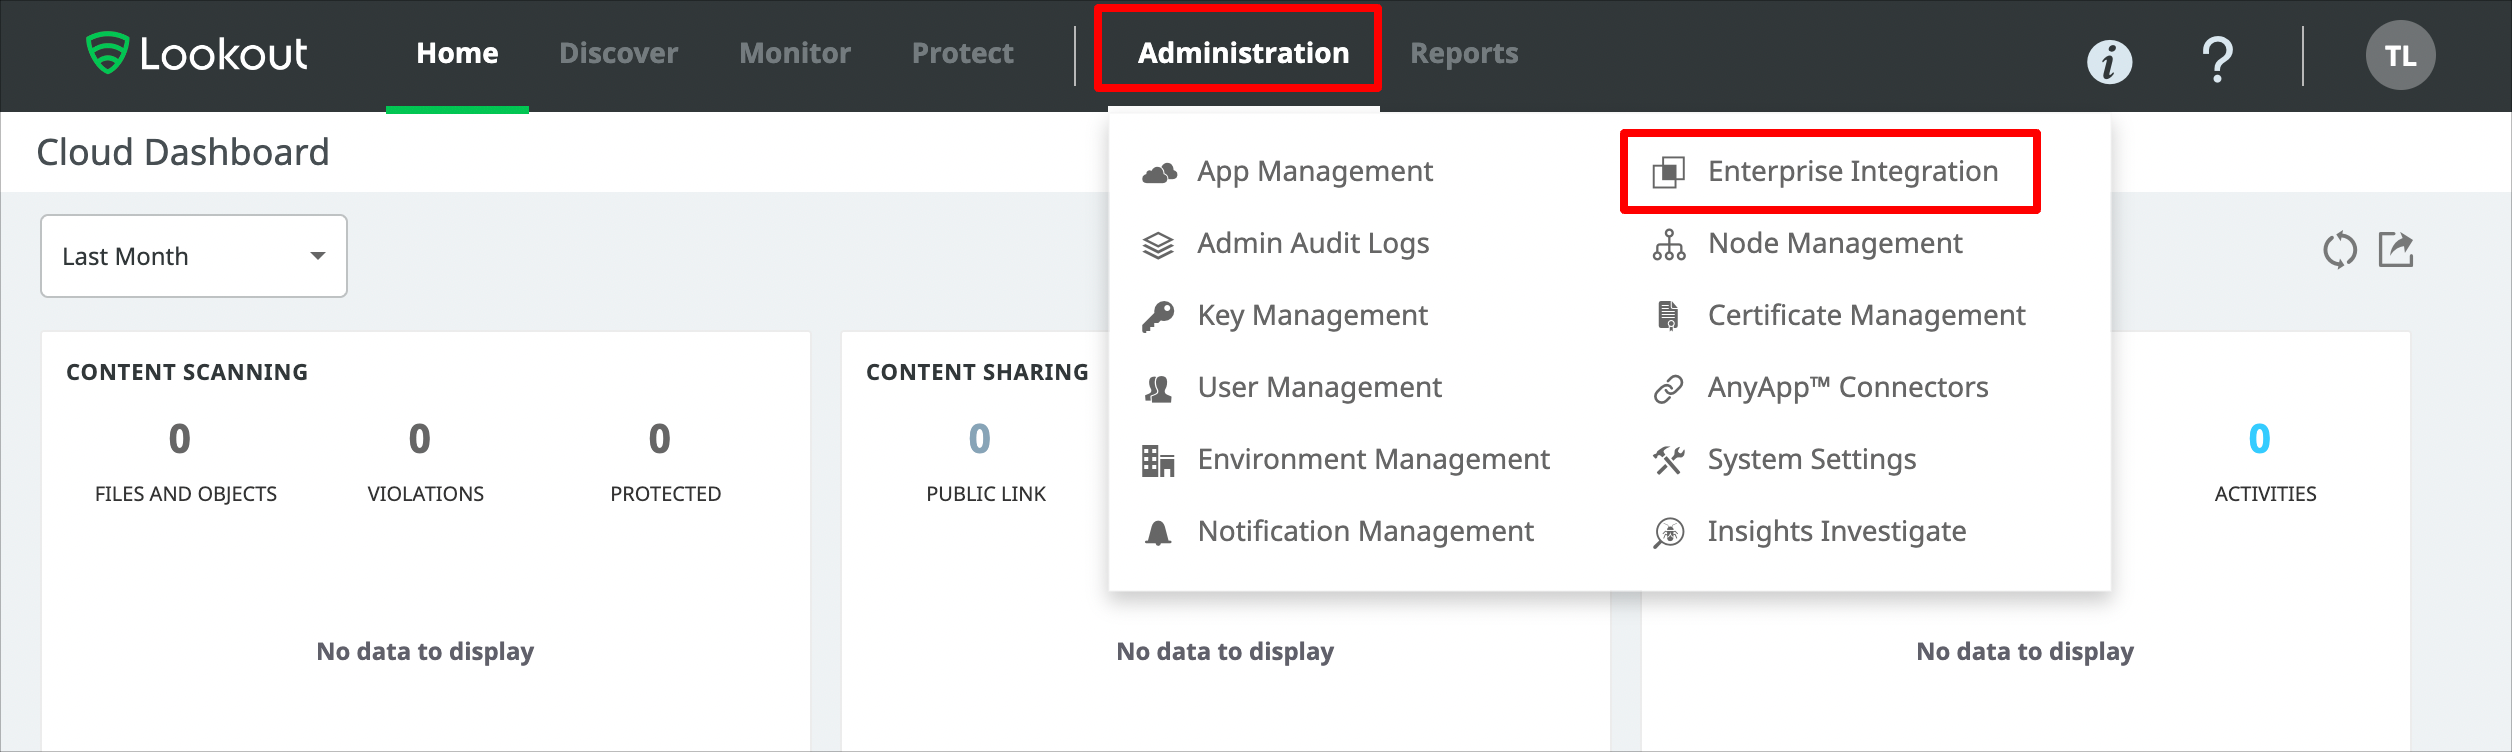Click the Node Management hierarchy icon
The width and height of the screenshot is (2512, 752).
(x=1668, y=245)
